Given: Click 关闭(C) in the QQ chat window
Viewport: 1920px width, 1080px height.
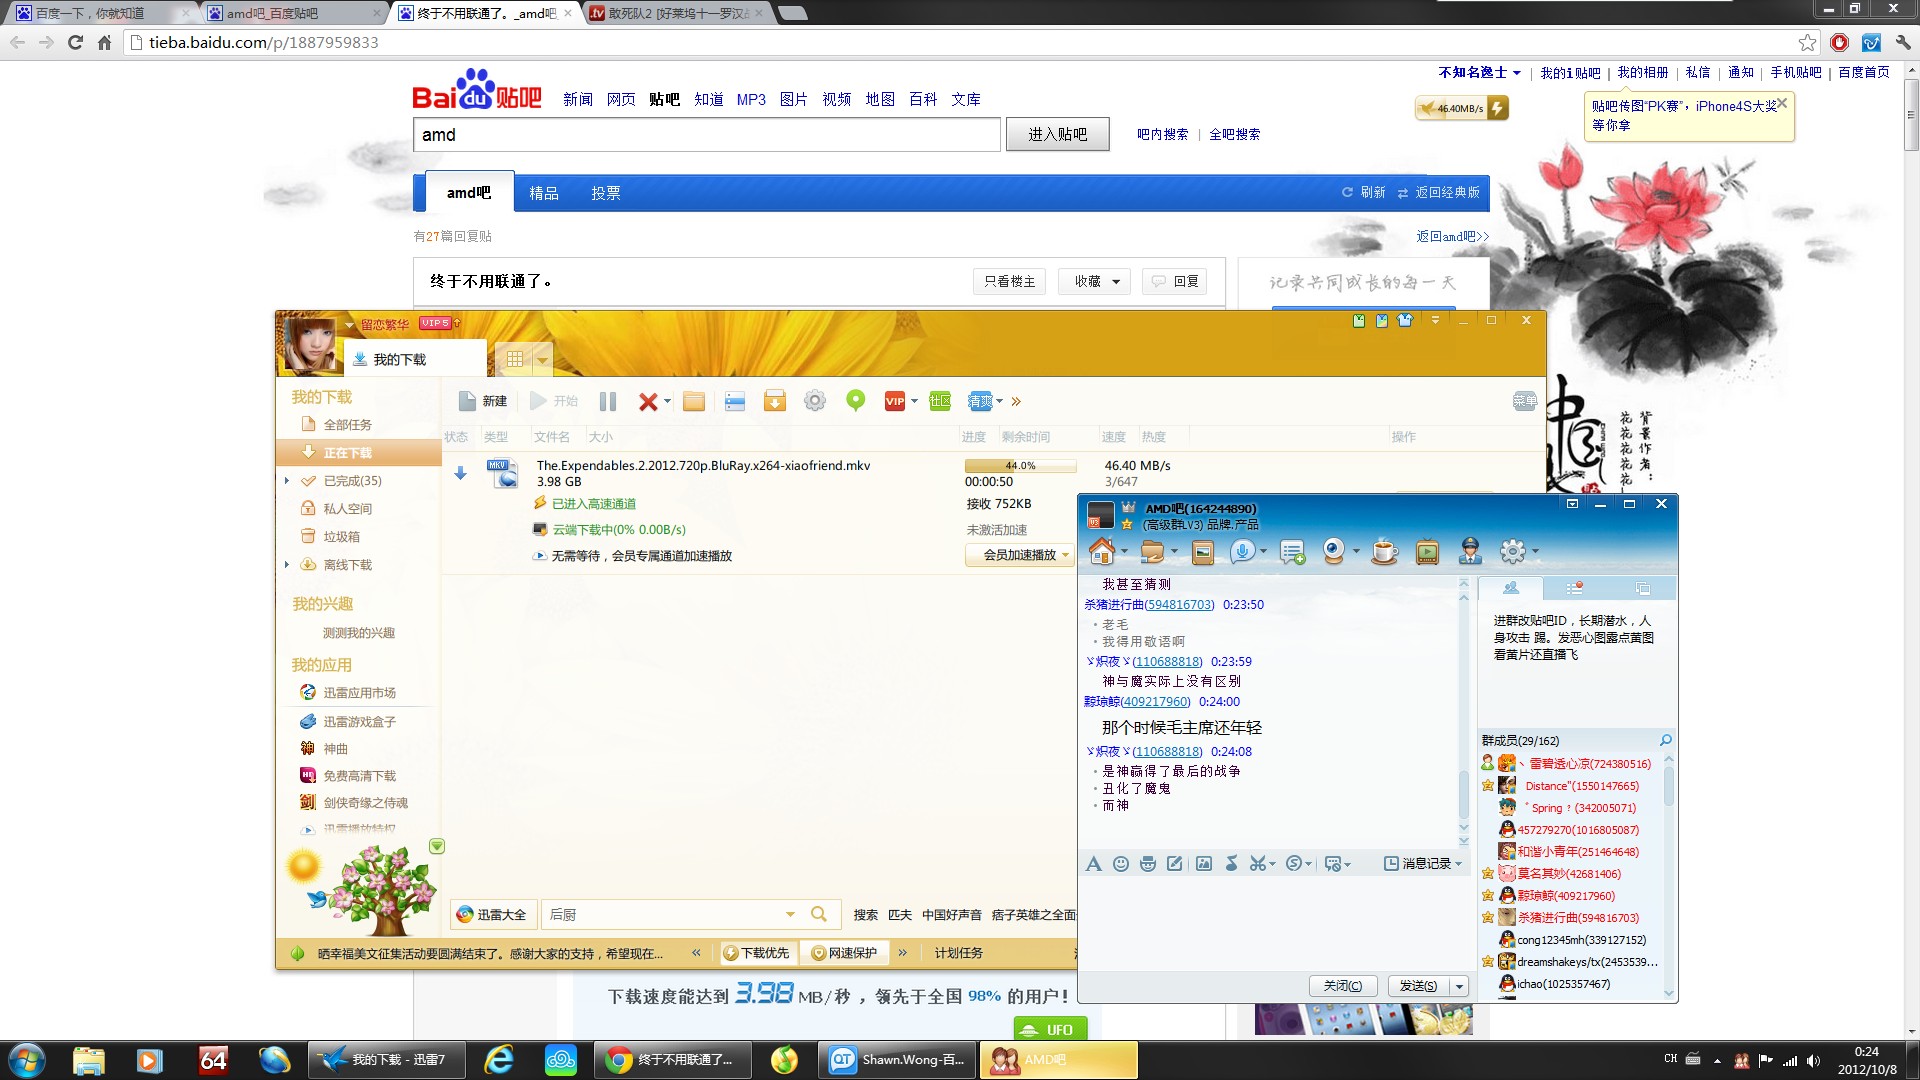Looking at the screenshot, I should 1343,986.
